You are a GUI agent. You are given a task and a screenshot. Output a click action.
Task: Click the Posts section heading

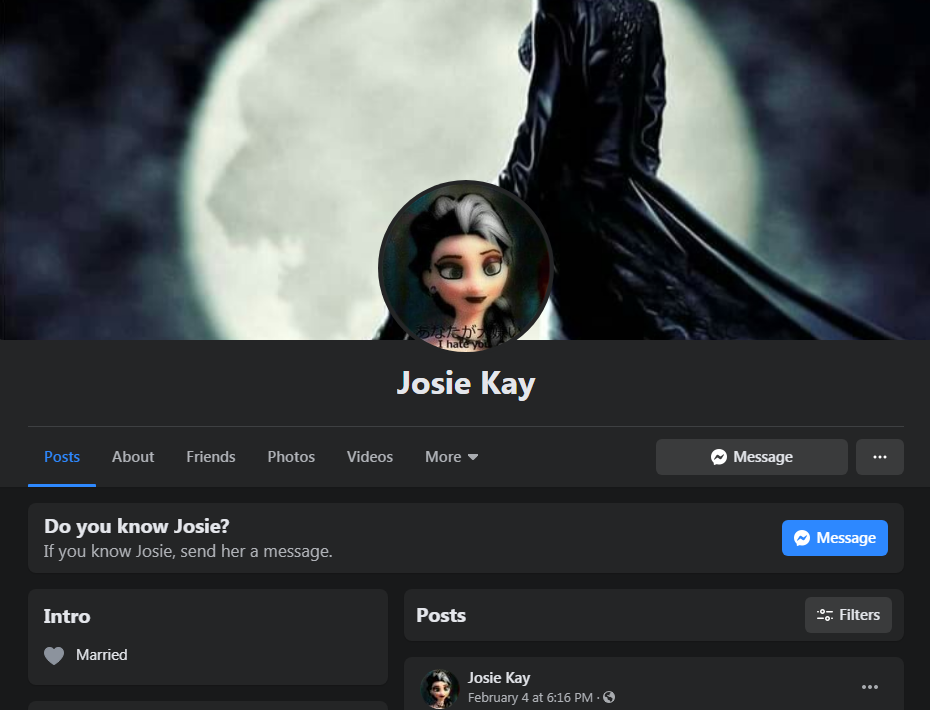click(441, 615)
